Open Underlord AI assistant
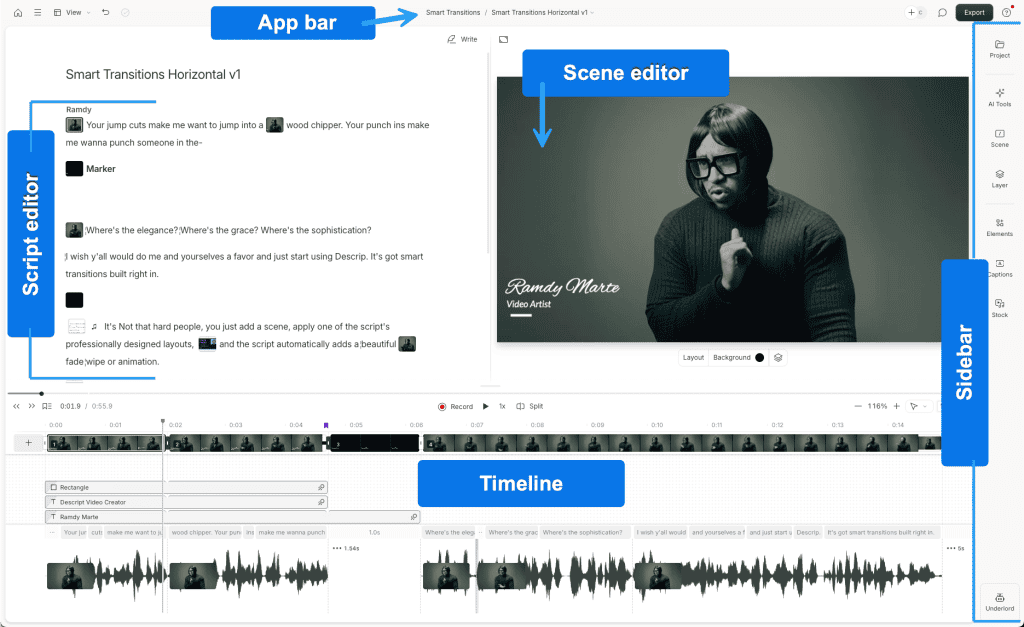 [x=999, y=602]
